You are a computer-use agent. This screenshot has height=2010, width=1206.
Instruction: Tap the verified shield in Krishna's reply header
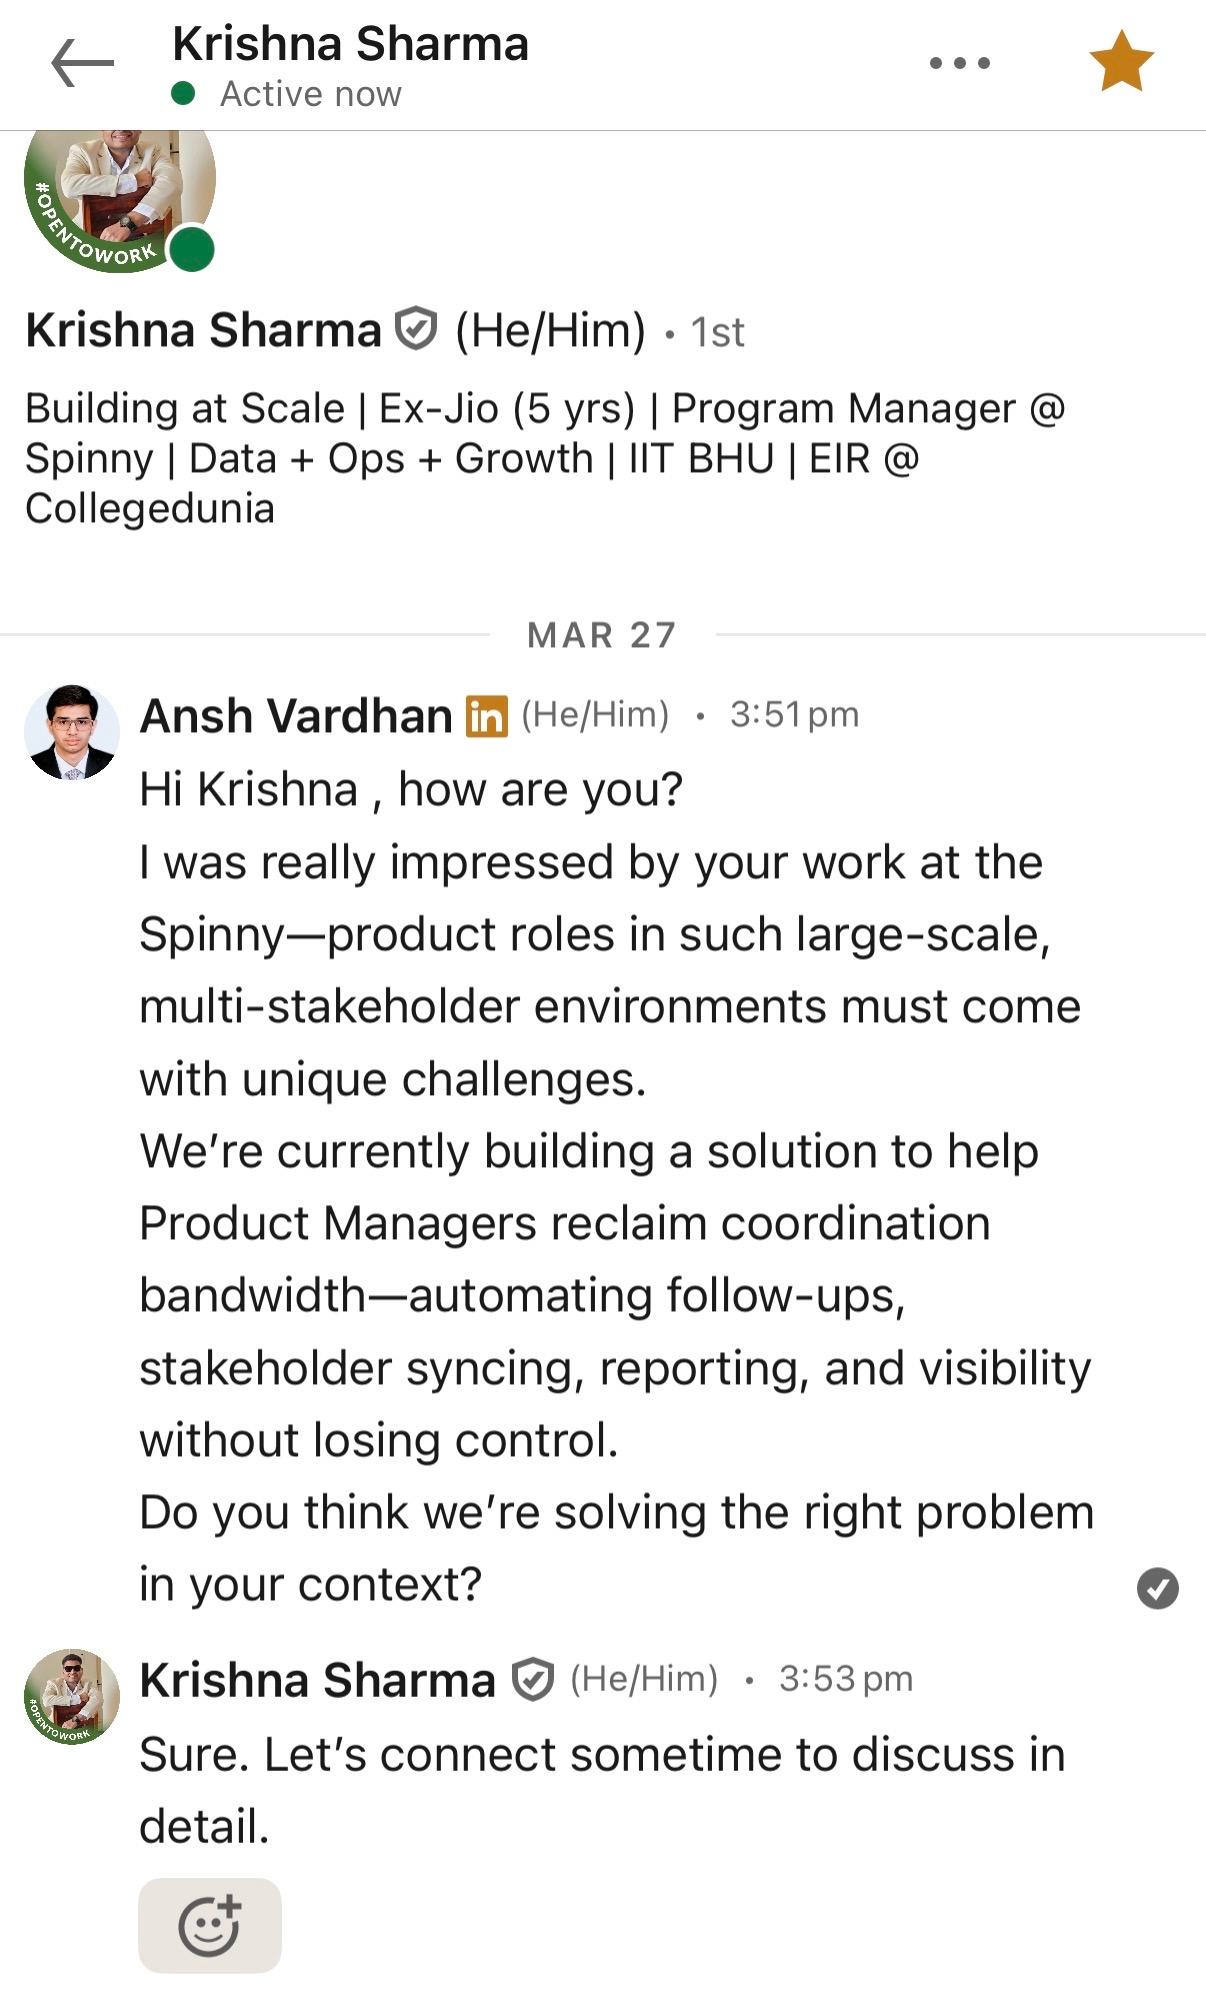532,1680
